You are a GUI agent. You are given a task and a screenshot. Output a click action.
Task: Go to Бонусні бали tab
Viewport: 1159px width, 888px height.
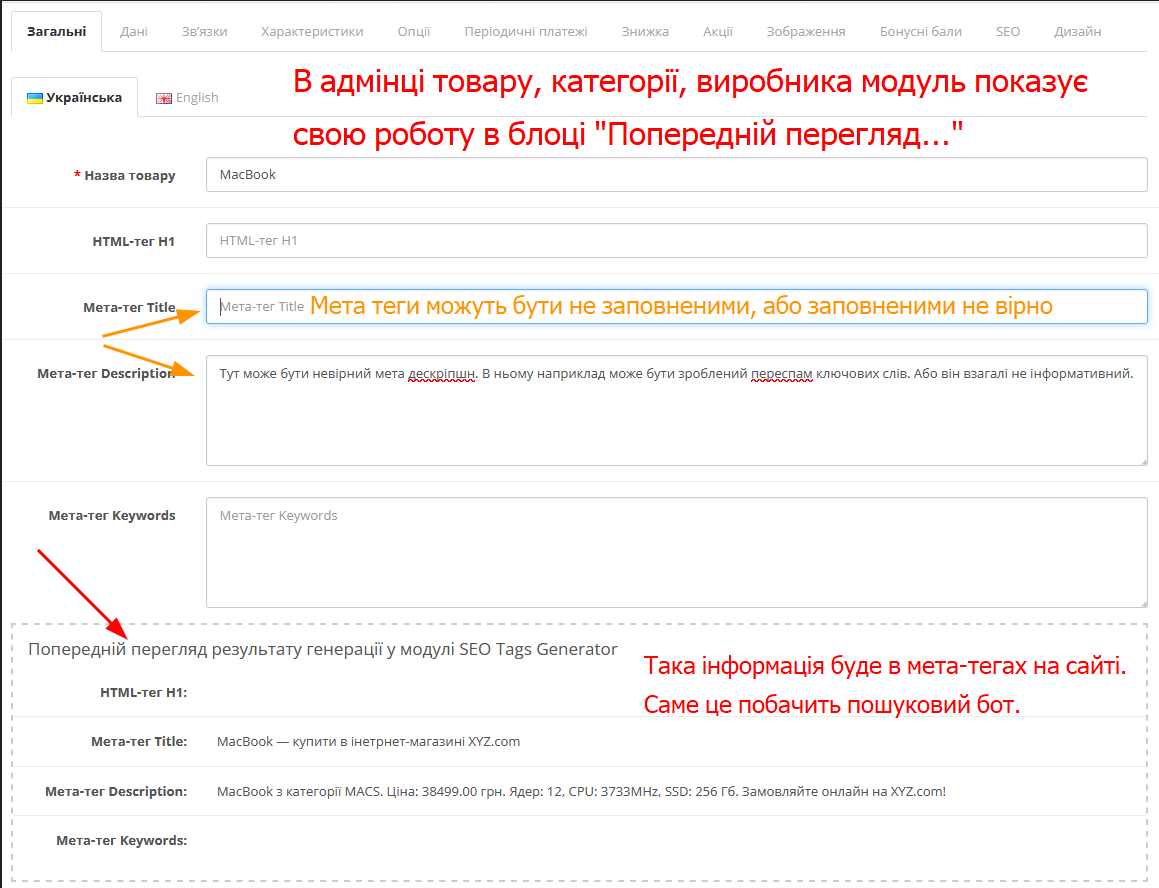pyautogui.click(x=920, y=32)
